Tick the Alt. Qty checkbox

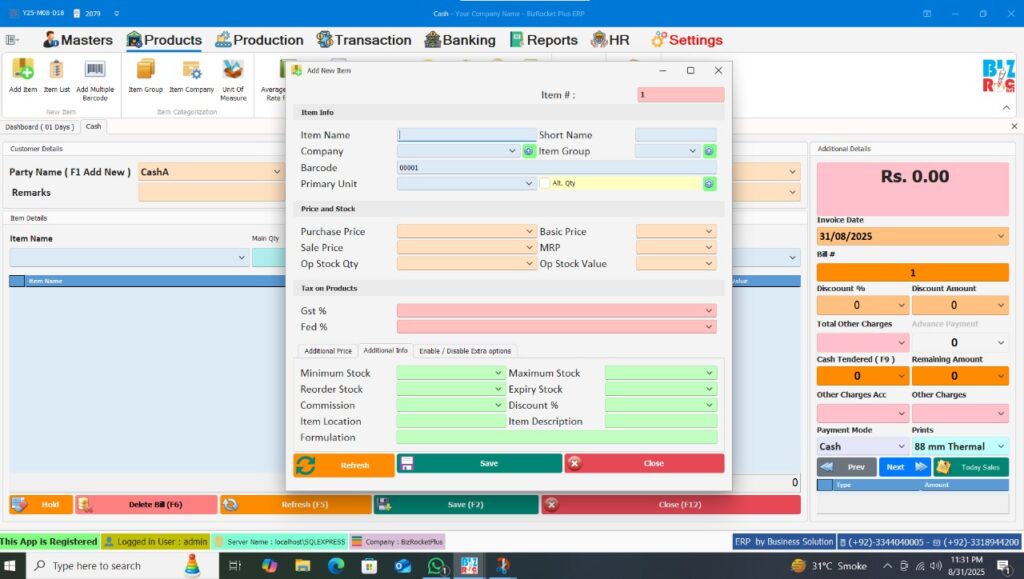tap(545, 184)
